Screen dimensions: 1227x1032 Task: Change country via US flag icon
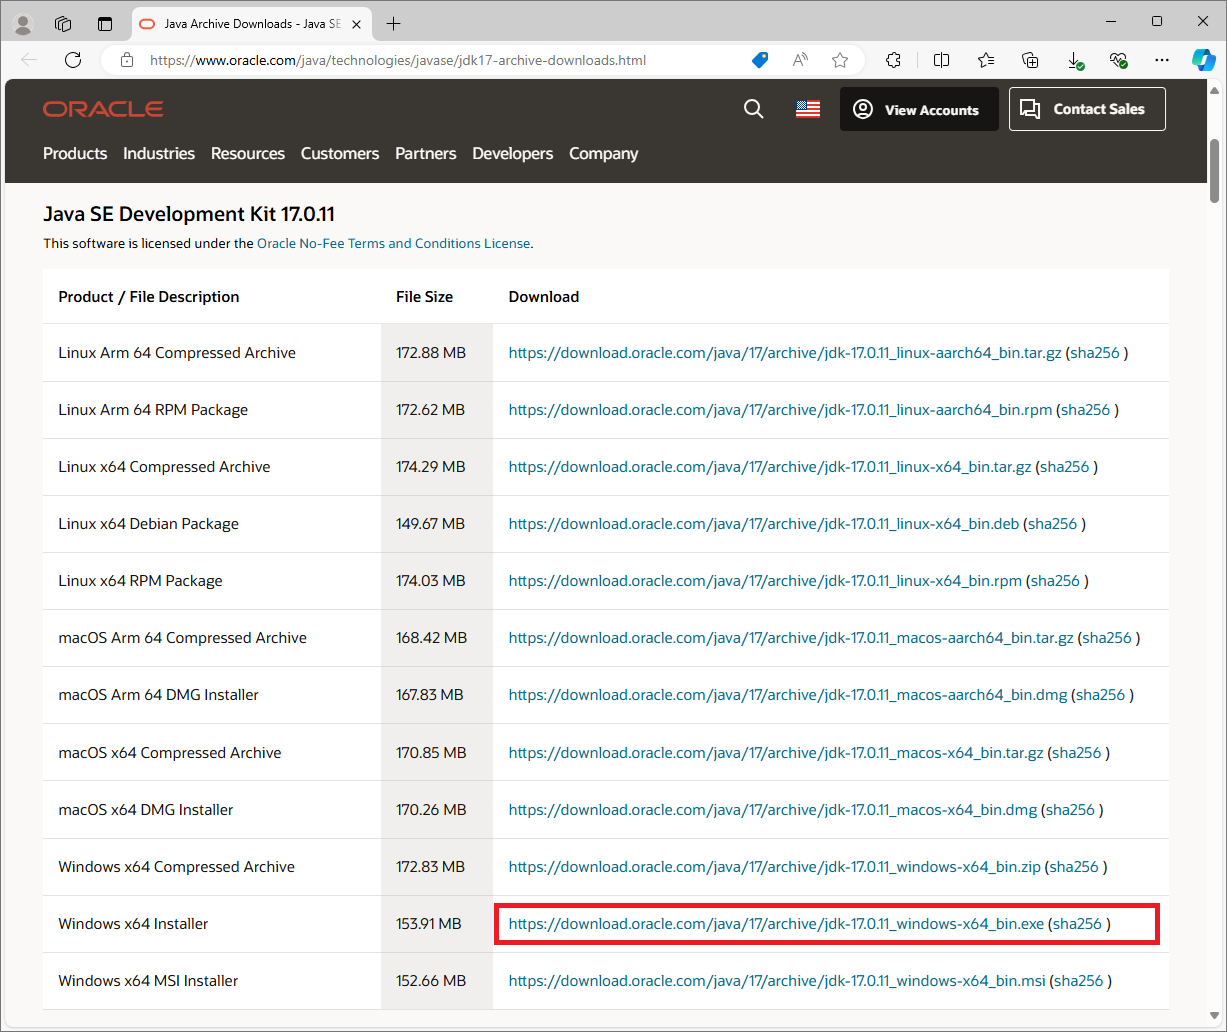click(808, 109)
